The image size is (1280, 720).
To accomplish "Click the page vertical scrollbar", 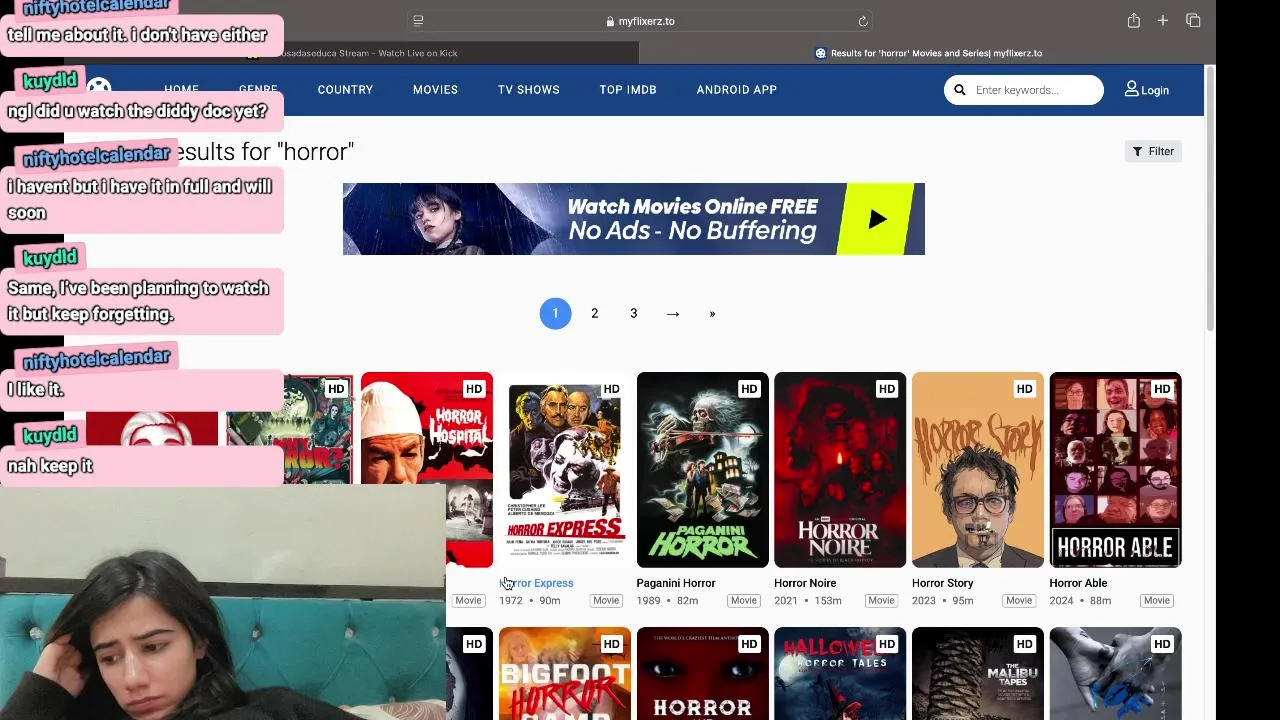I will click(x=1210, y=200).
